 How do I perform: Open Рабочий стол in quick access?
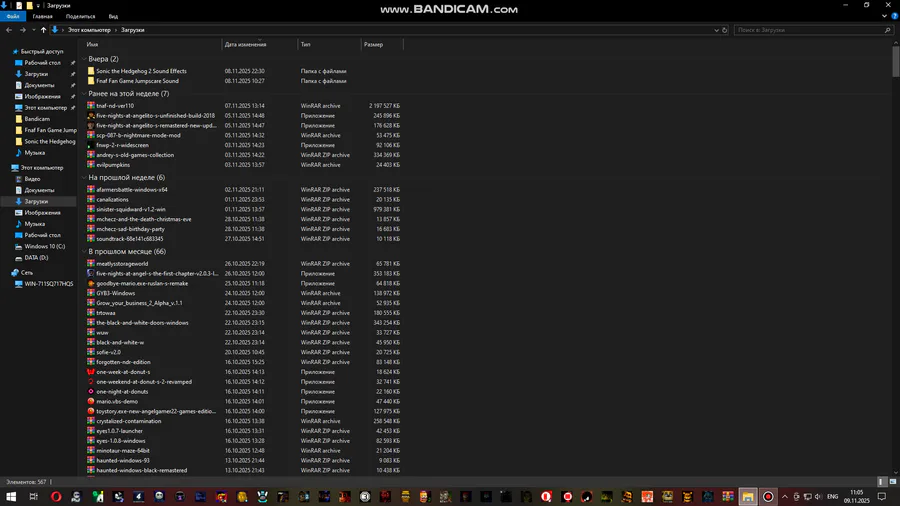(x=42, y=63)
